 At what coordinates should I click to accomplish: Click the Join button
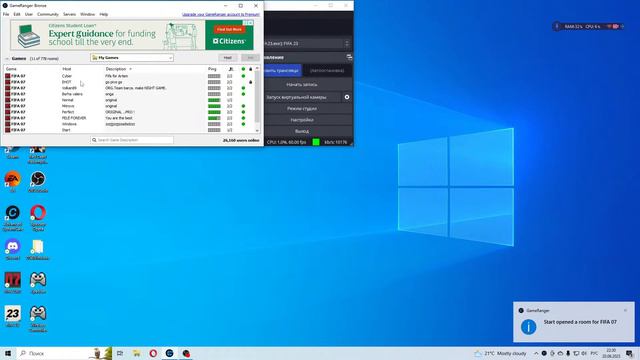[250, 58]
